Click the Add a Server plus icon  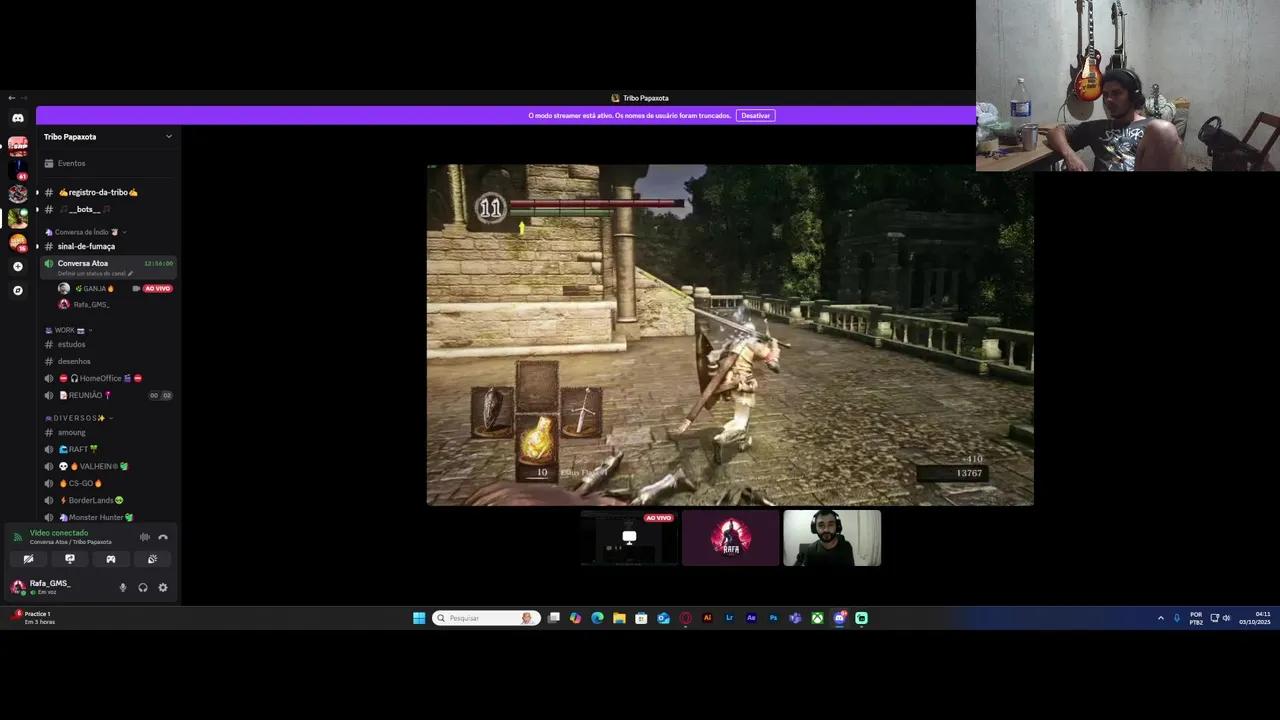[x=18, y=267]
